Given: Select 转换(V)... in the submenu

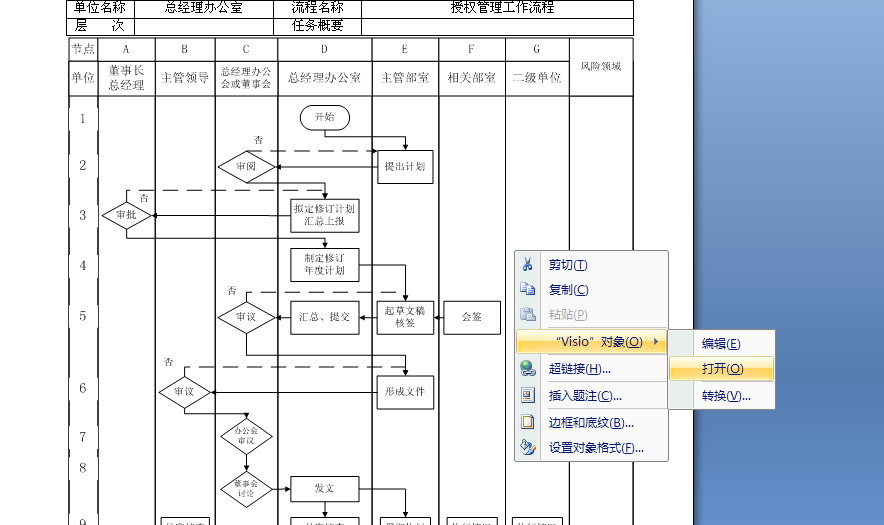Looking at the screenshot, I should tap(721, 396).
